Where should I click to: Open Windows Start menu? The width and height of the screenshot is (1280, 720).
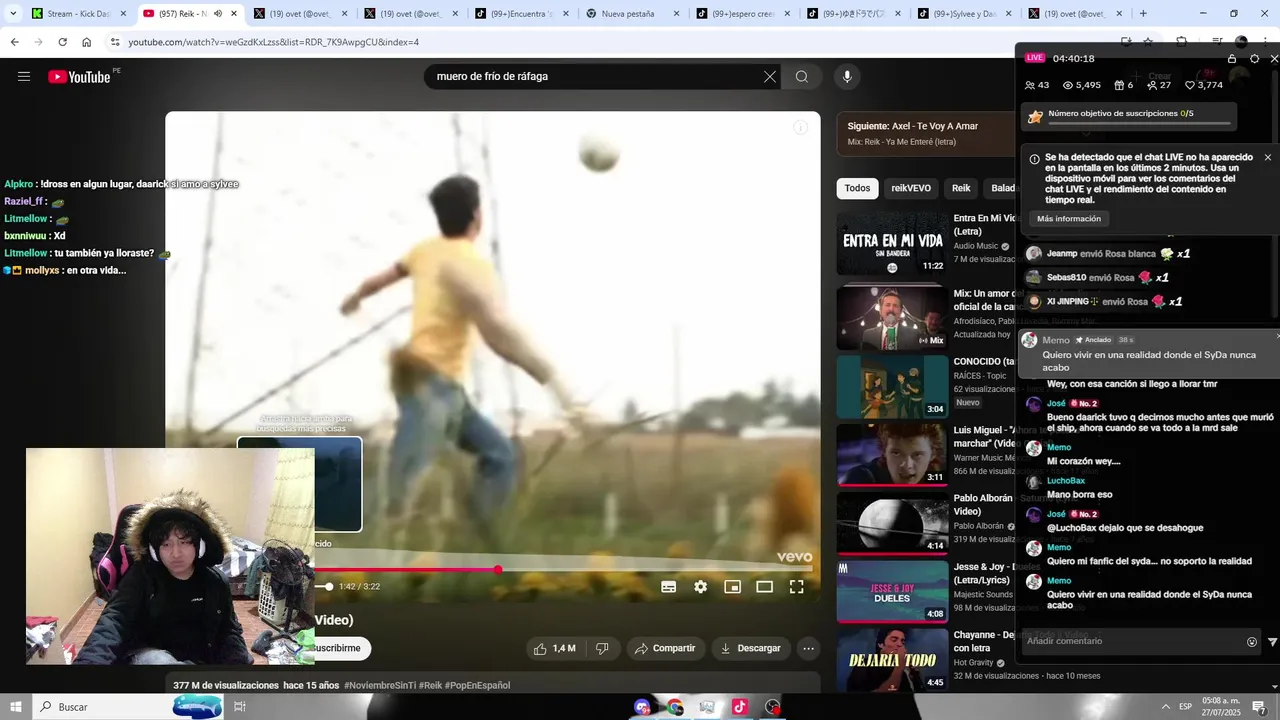[16, 707]
